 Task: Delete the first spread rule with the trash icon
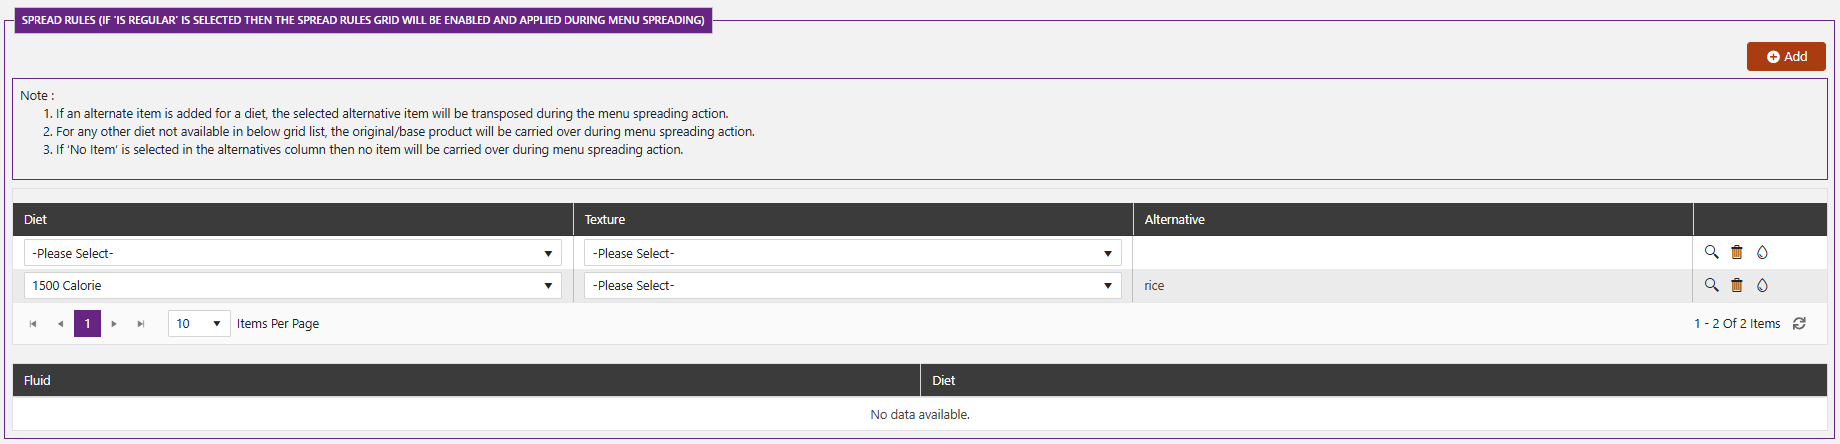pyautogui.click(x=1737, y=252)
